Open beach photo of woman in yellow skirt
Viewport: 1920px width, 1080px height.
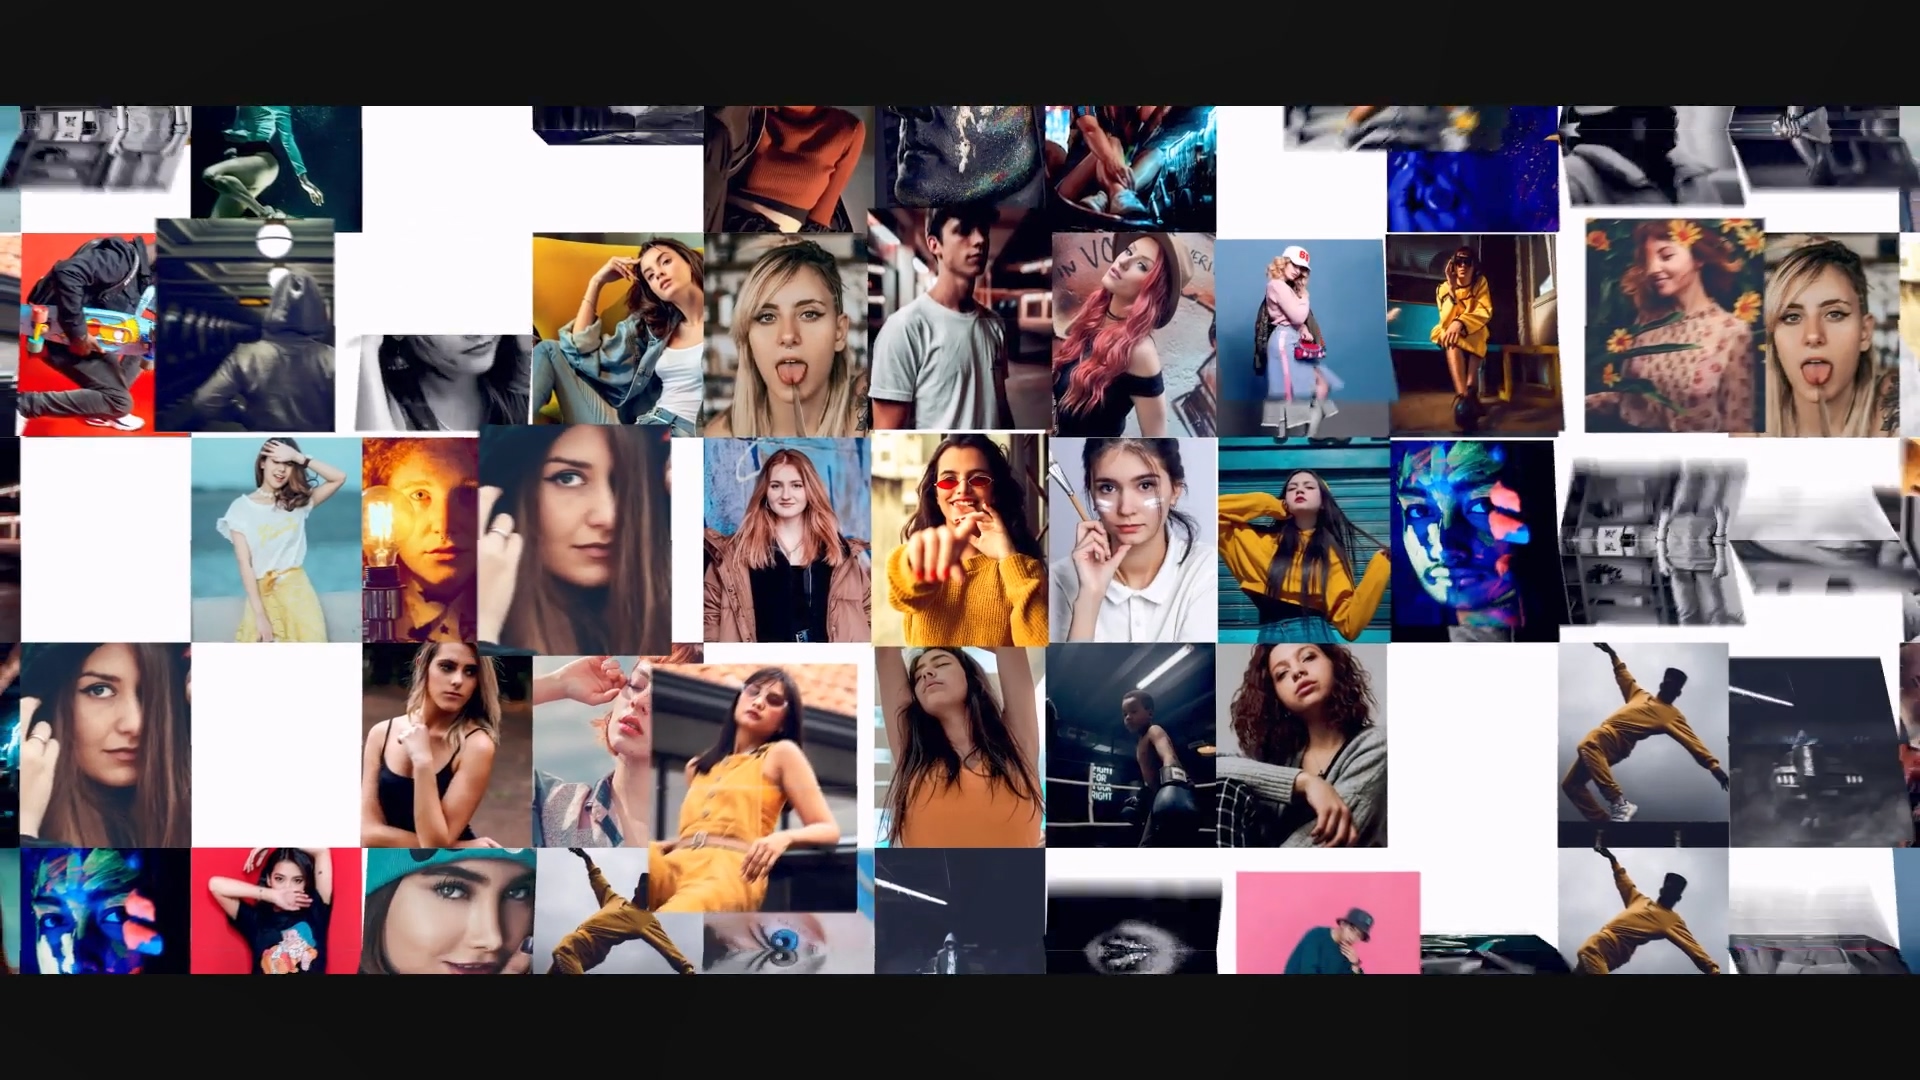tap(275, 540)
